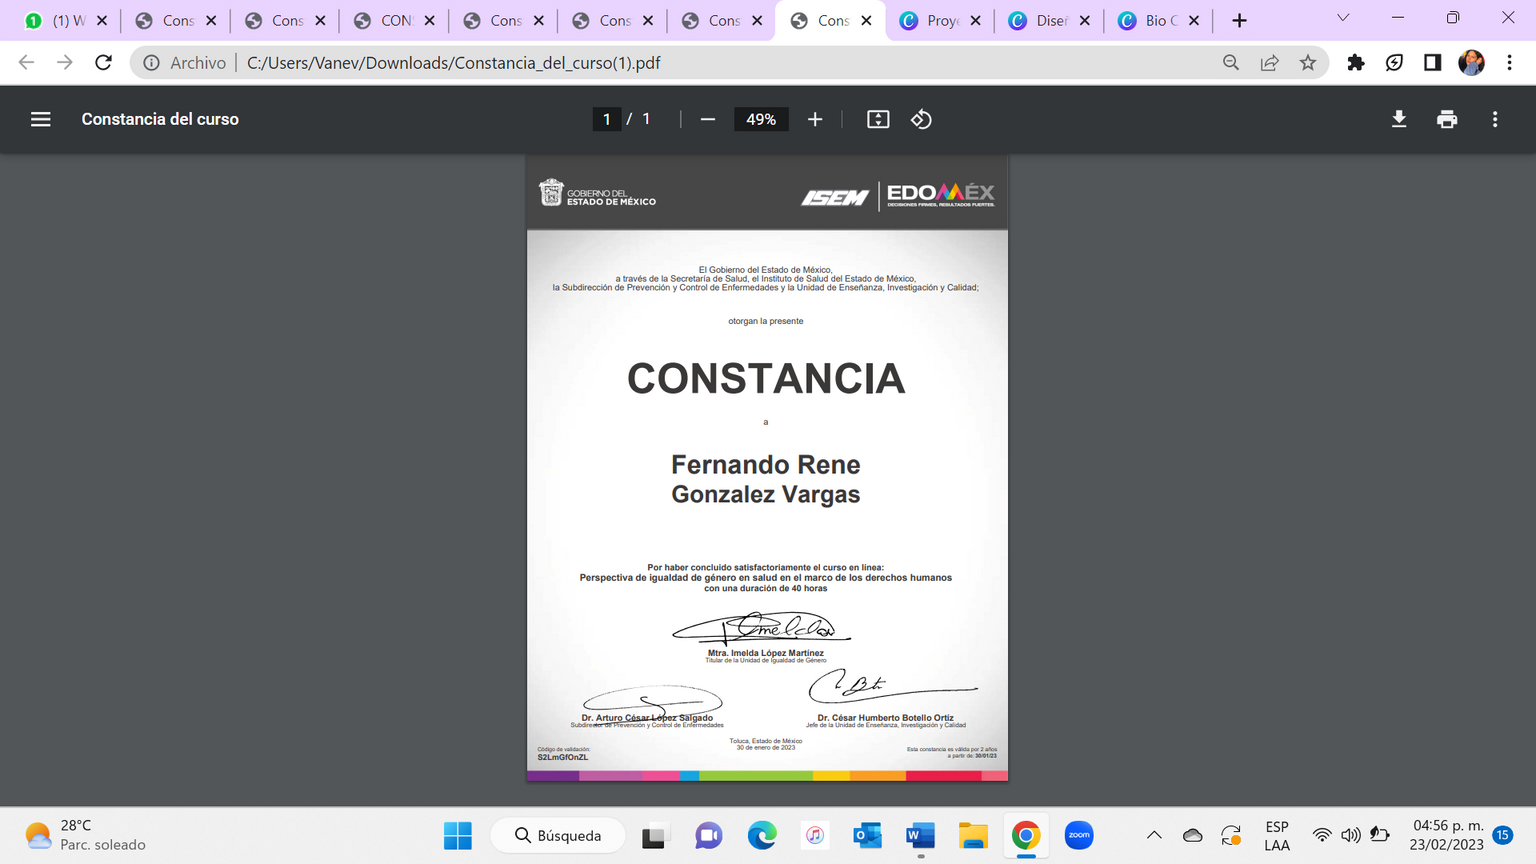Zoom out with the minus button

click(708, 119)
